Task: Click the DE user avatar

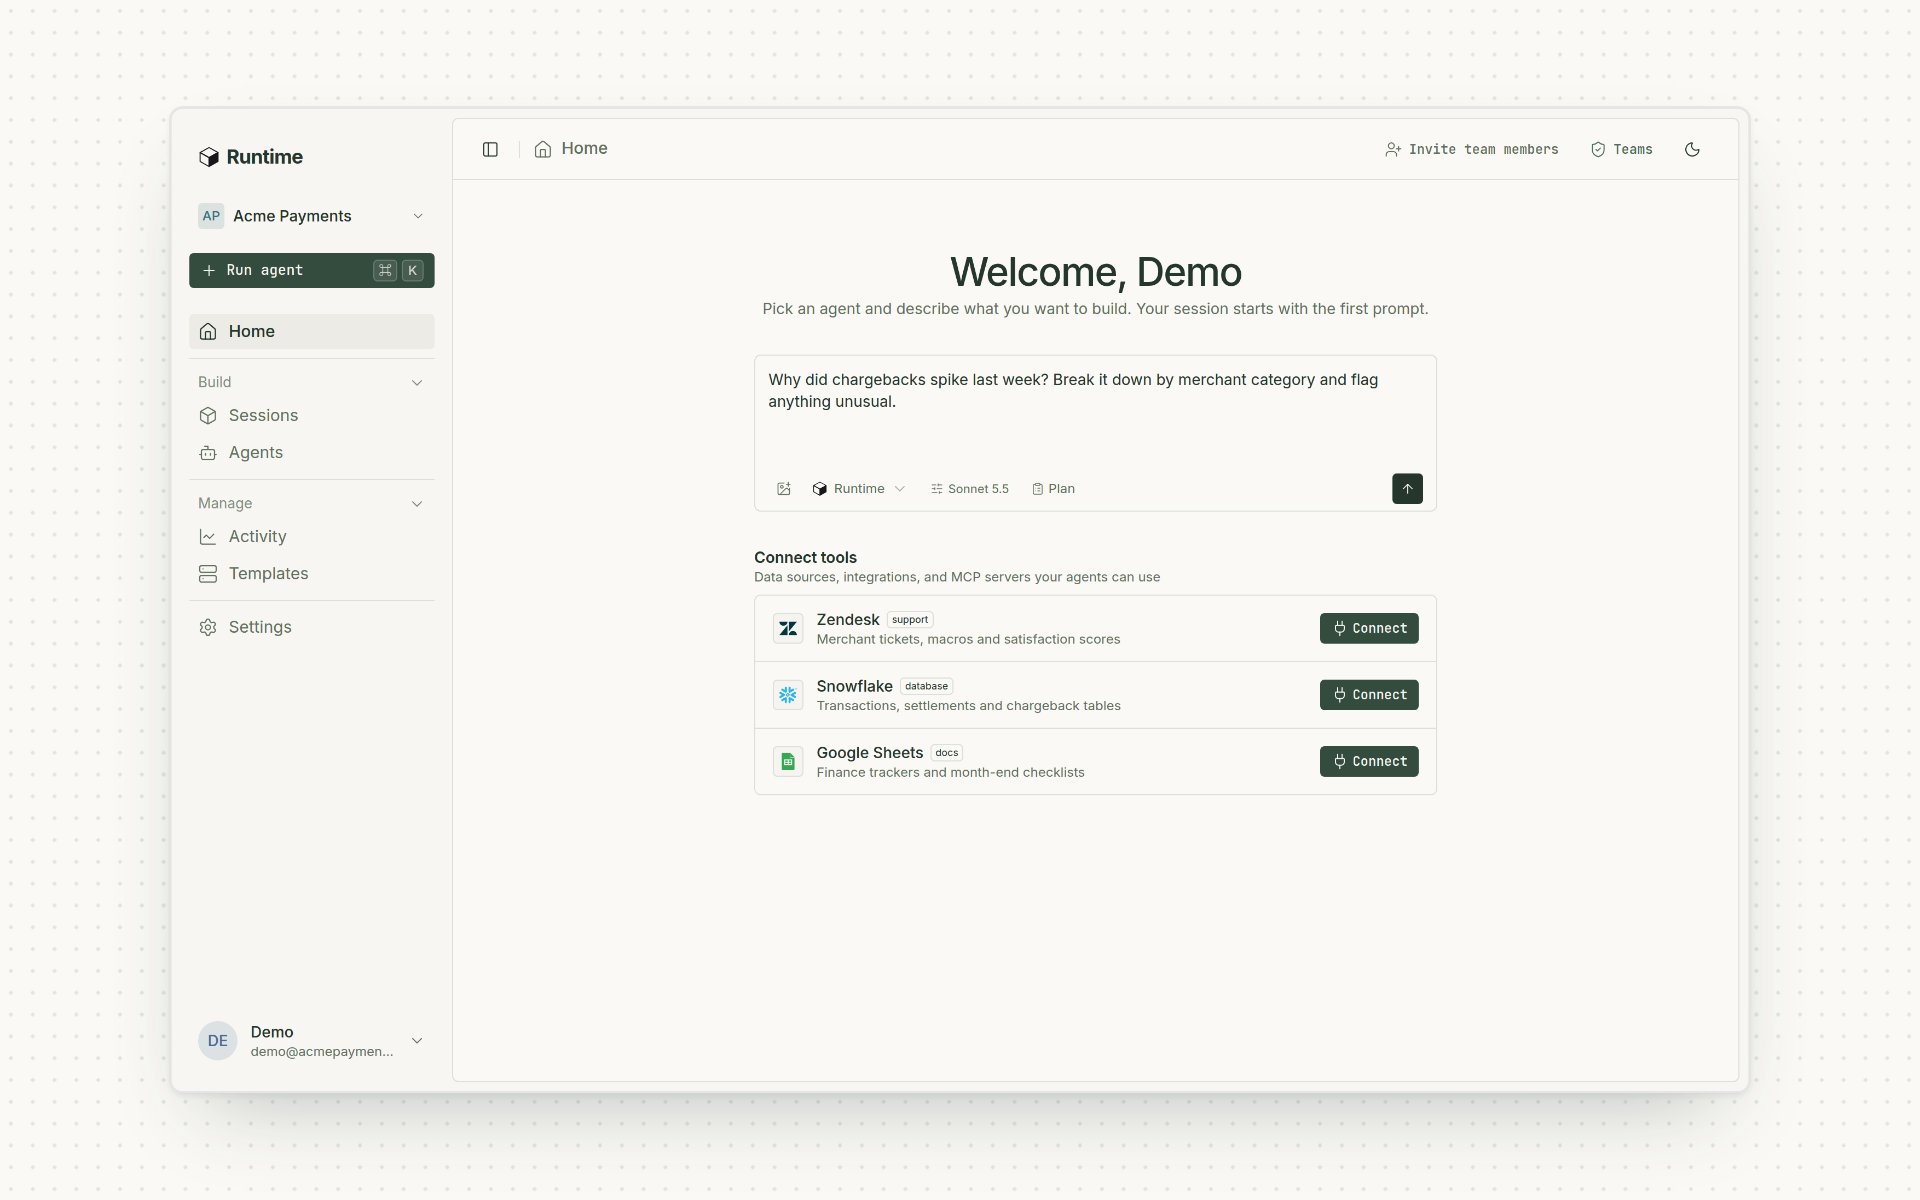Action: click(217, 1041)
